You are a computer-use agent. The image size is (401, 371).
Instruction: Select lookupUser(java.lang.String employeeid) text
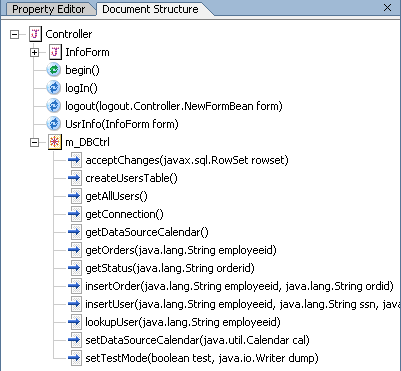click(x=183, y=322)
